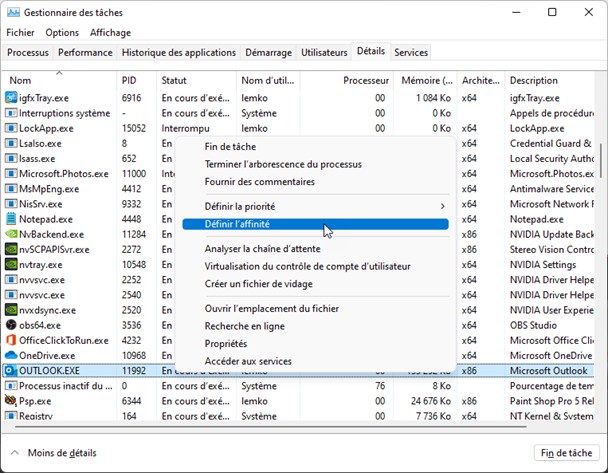Choose Définir l'affinité from context menu
This screenshot has width=608, height=473.
tap(236, 225)
